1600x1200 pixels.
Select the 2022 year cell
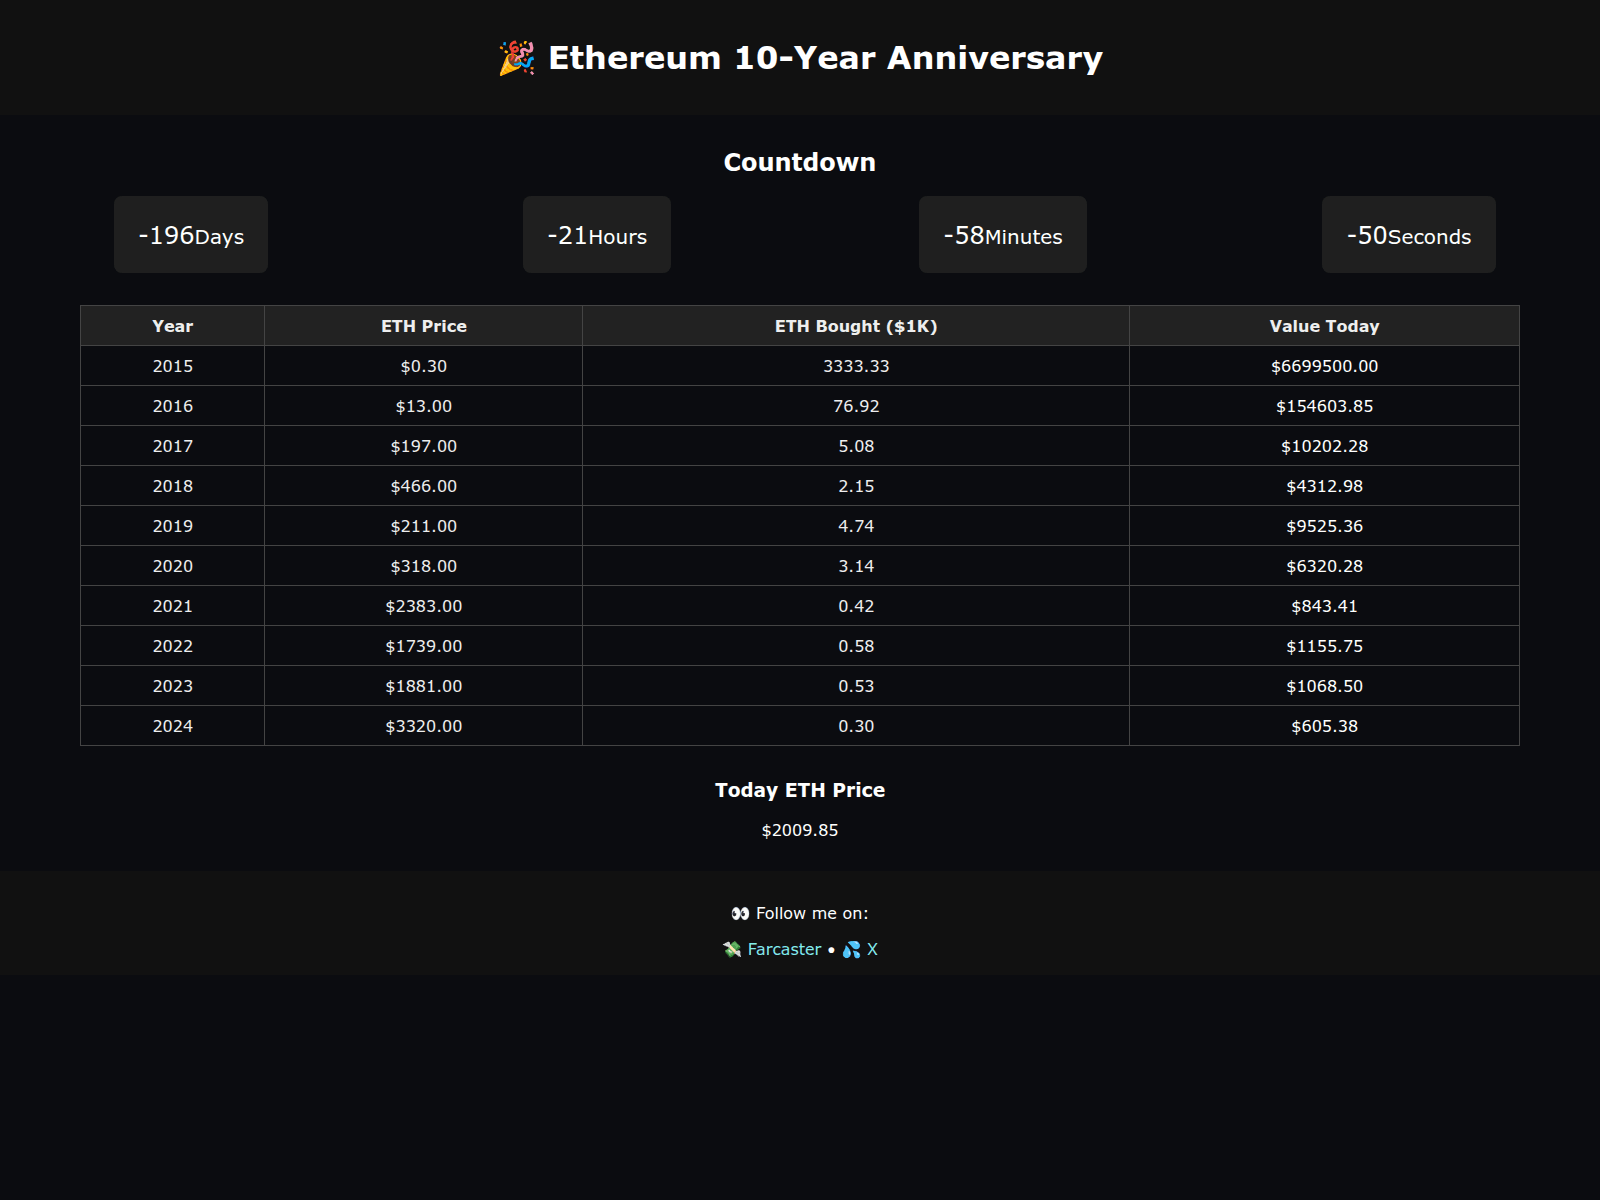tap(173, 646)
